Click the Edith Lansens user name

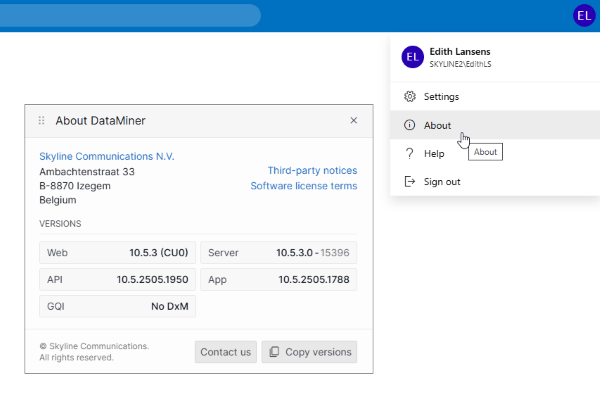point(460,52)
